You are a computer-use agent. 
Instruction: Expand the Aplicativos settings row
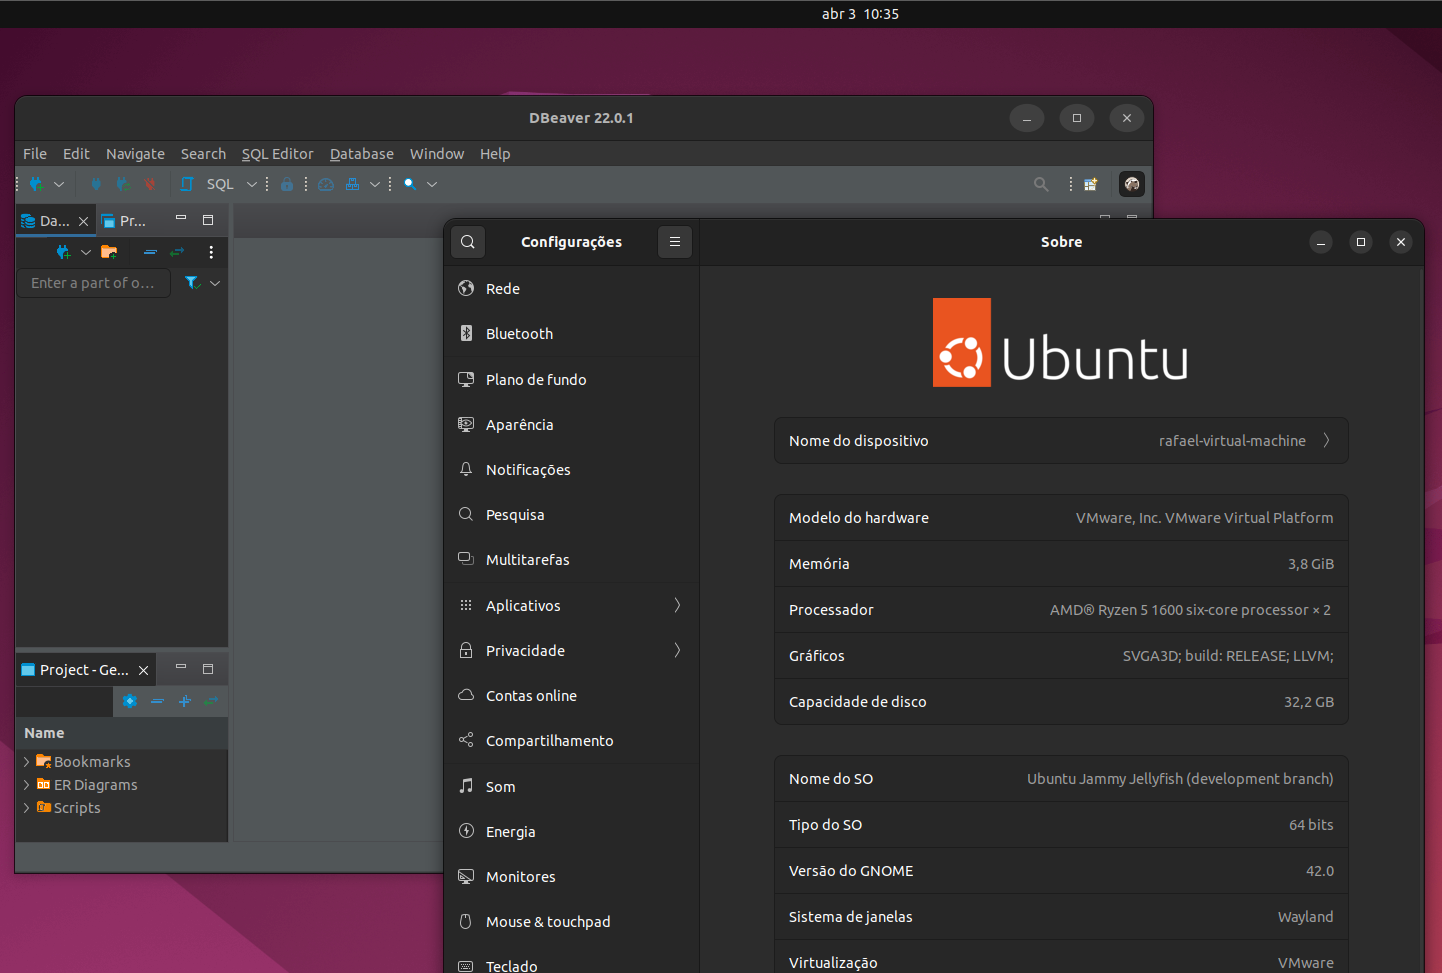pyautogui.click(x=571, y=605)
